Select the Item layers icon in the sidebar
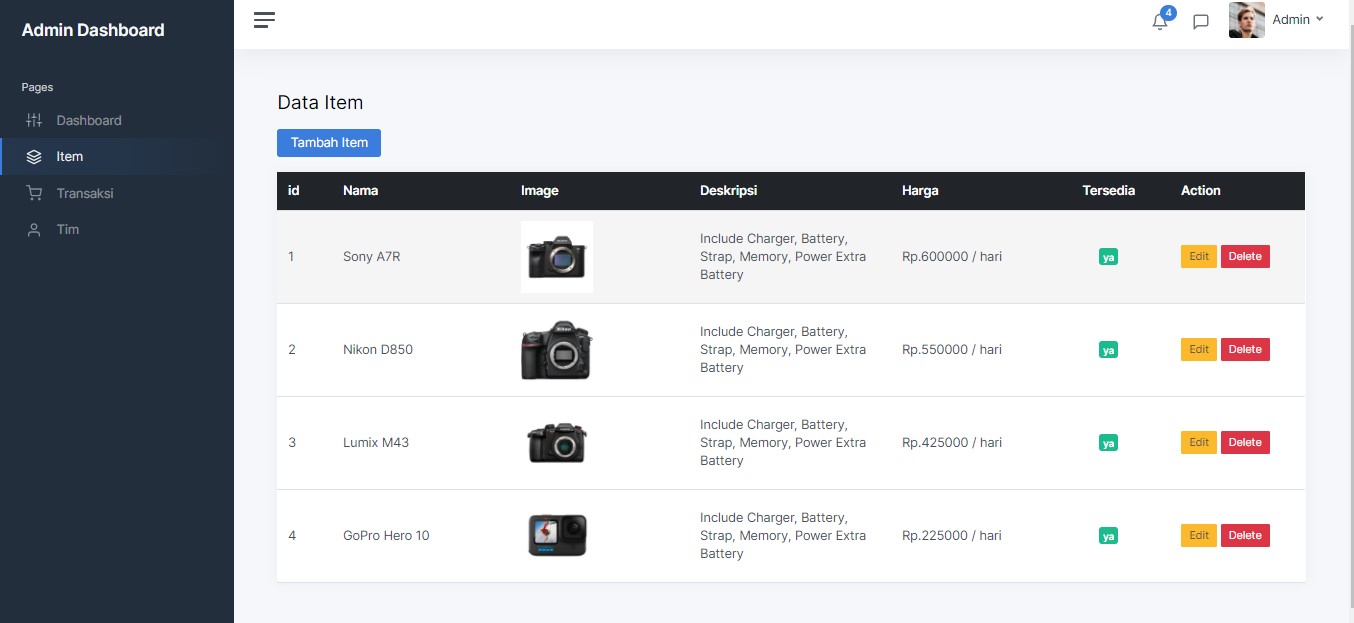The height and width of the screenshot is (623, 1354). (x=33, y=156)
